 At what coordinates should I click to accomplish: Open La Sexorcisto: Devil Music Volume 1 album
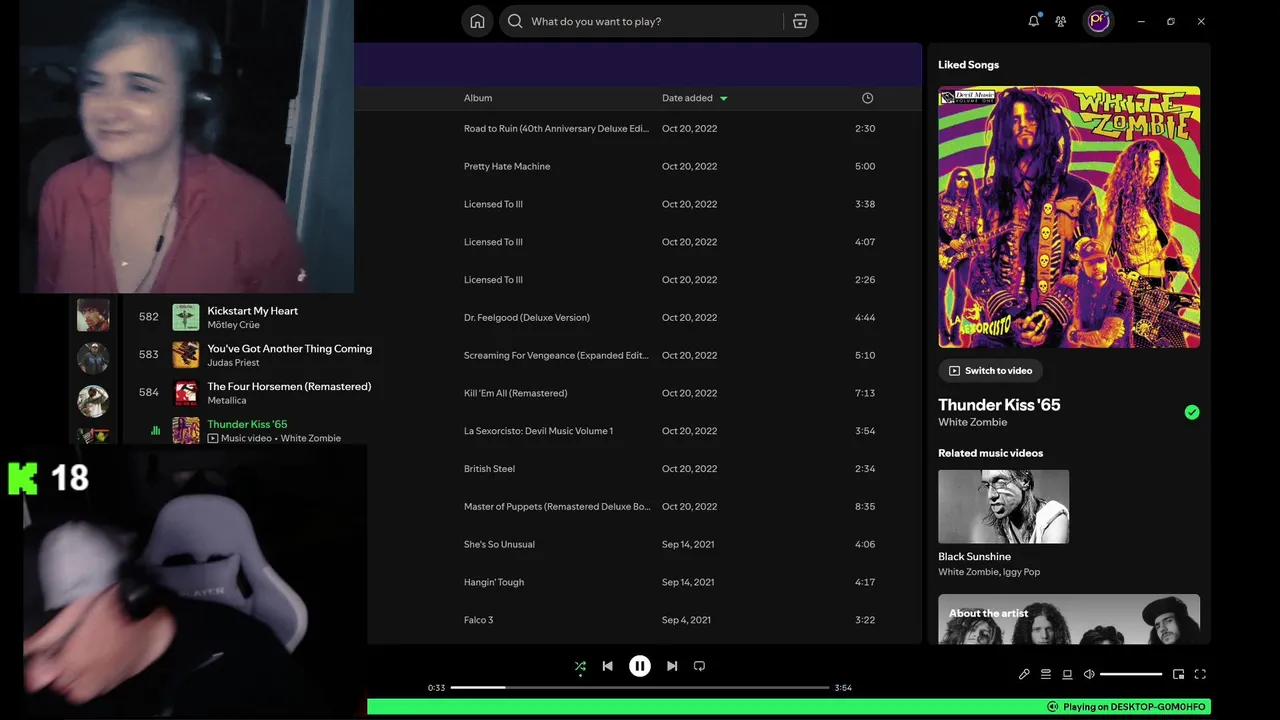click(x=538, y=431)
